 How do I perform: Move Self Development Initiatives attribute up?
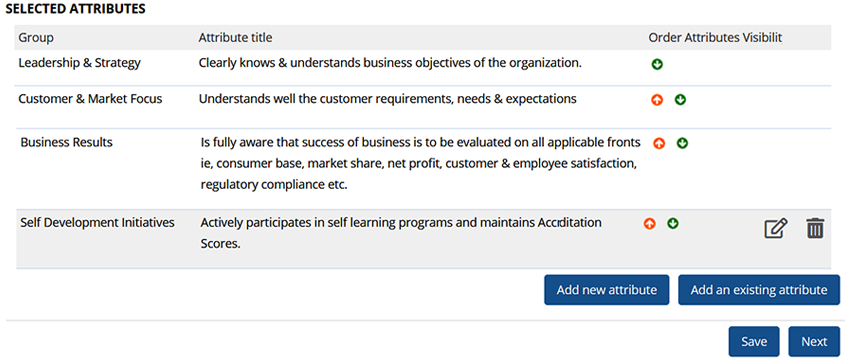(650, 224)
